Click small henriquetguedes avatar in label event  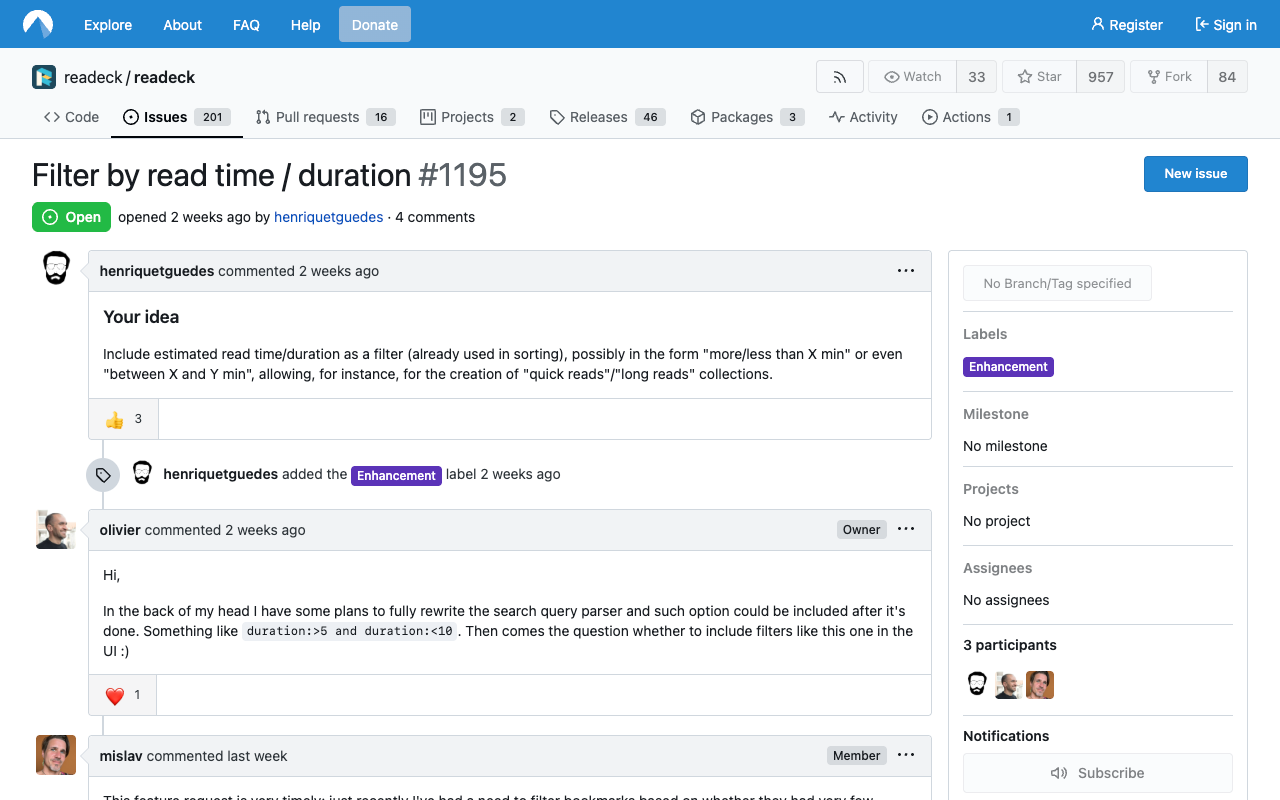pos(142,474)
